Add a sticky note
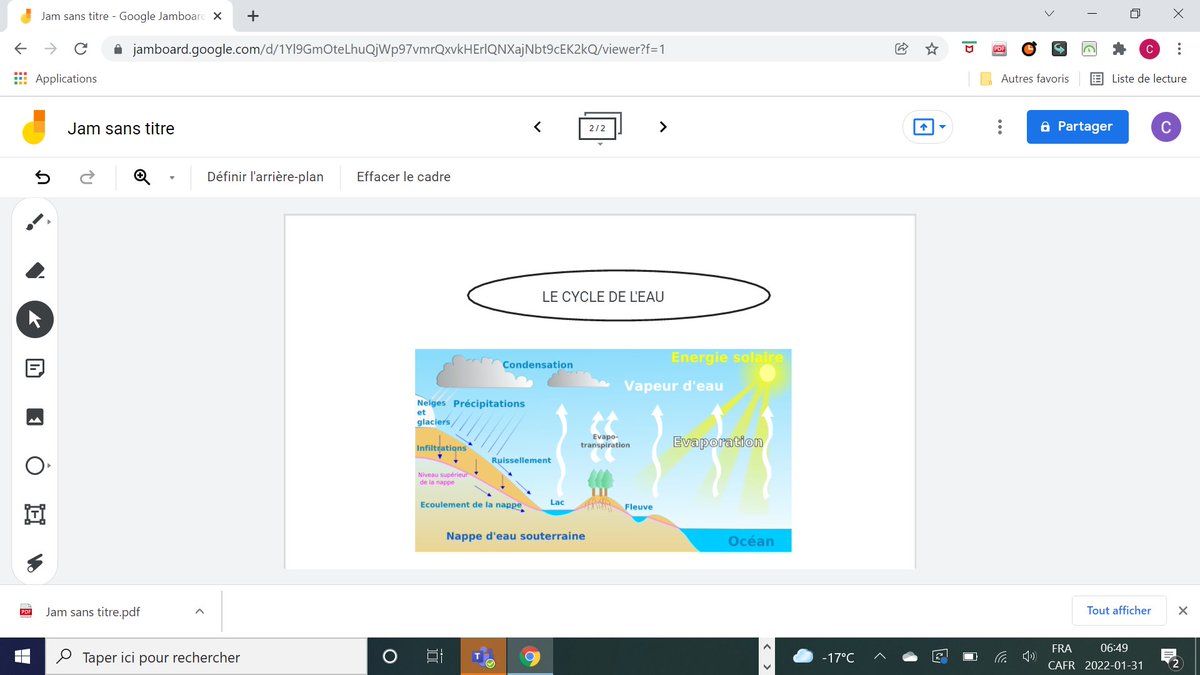The width and height of the screenshot is (1200, 675). (35, 368)
